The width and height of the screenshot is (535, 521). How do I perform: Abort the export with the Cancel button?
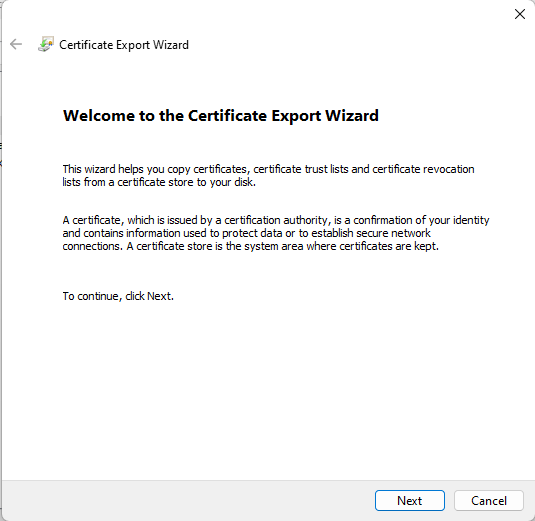pos(489,501)
